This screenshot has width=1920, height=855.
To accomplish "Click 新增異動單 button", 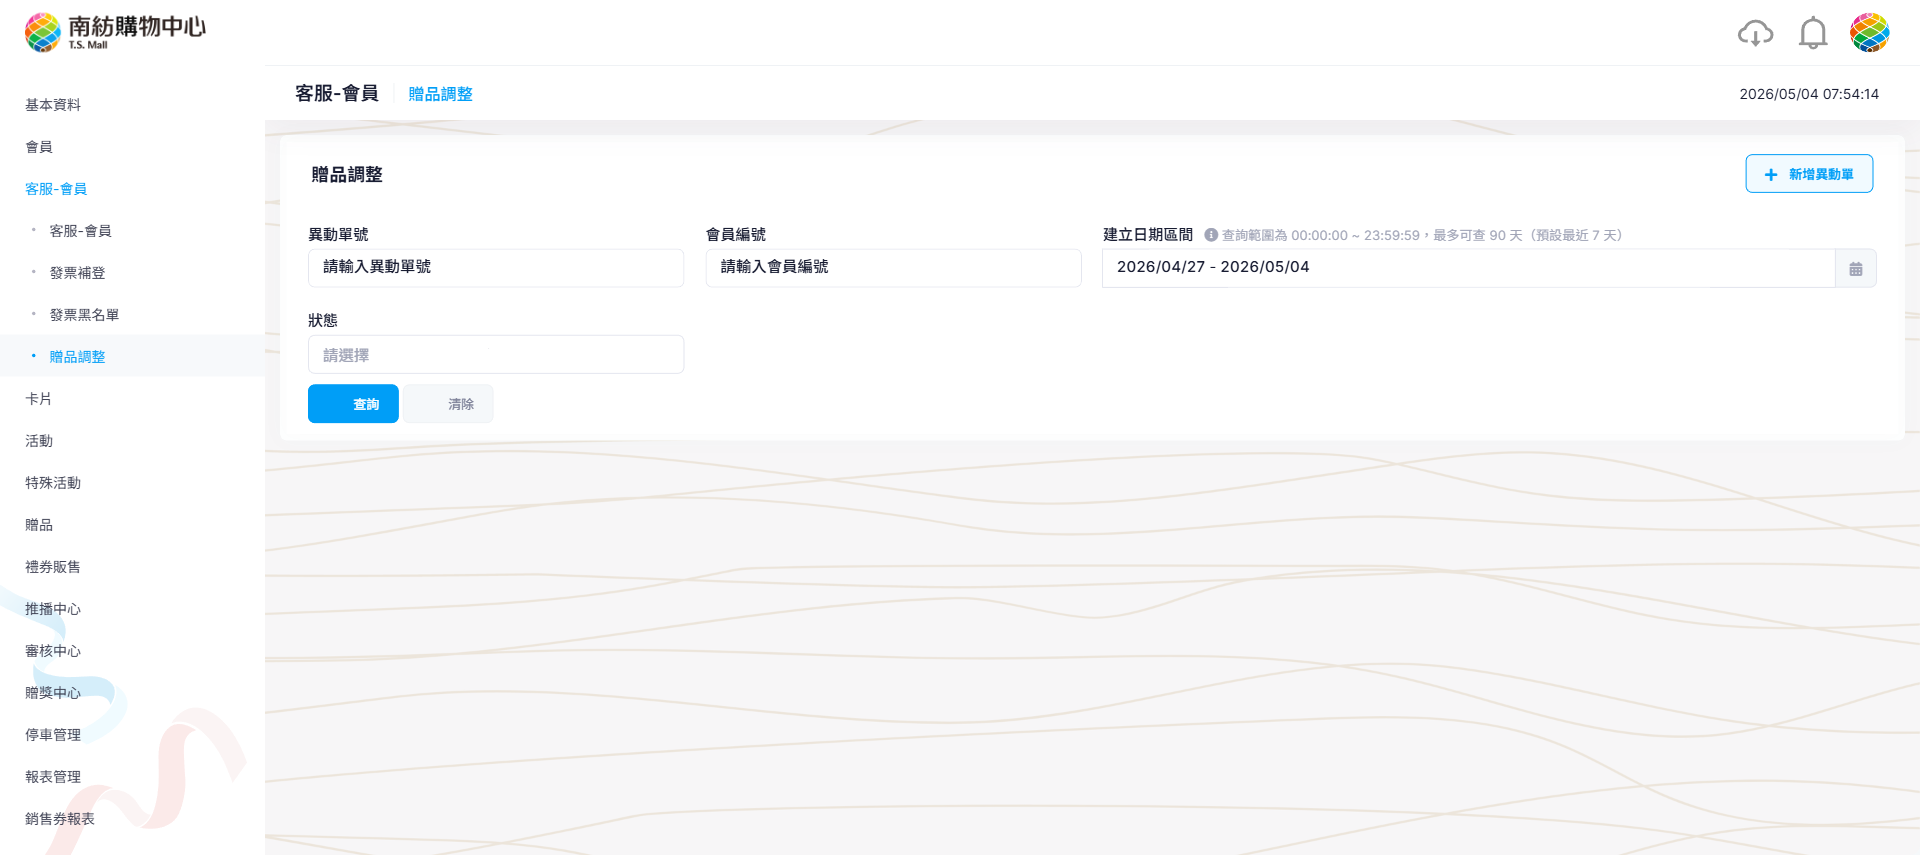I will (1809, 174).
